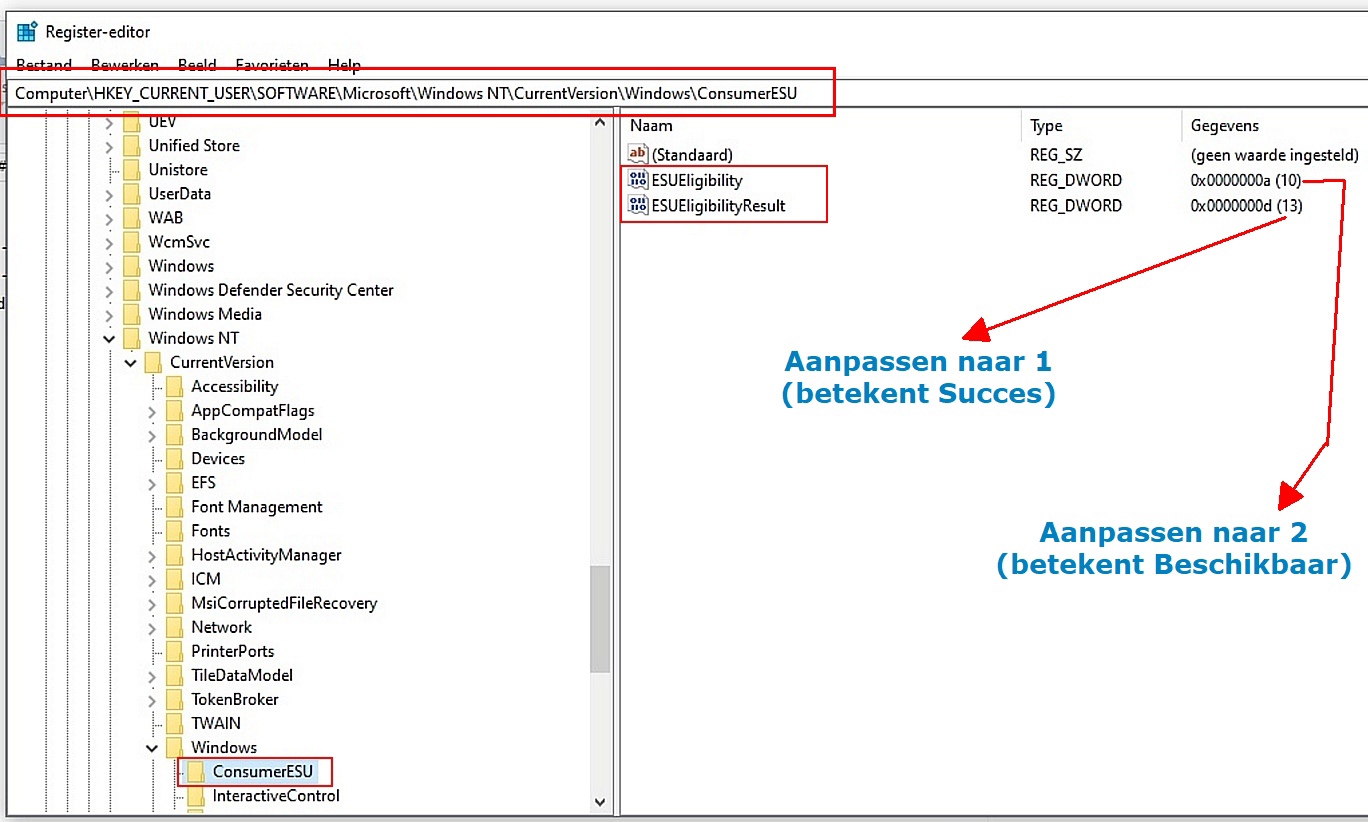Open the Bewerken menu

[x=125, y=65]
